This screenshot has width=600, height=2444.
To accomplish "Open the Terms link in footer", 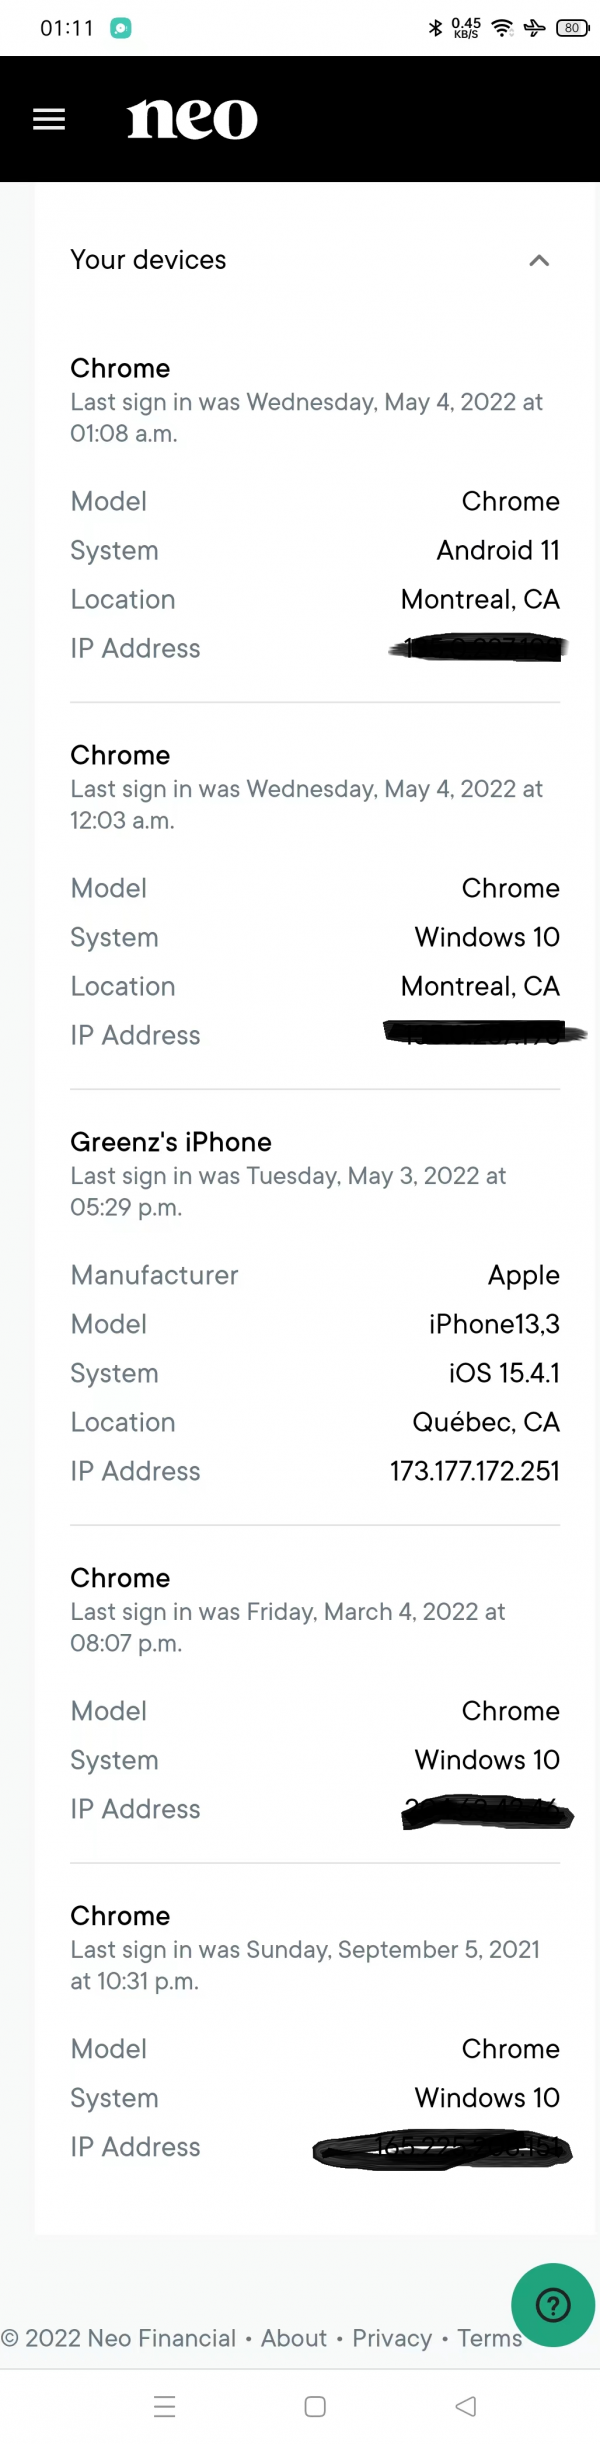I will (489, 2338).
